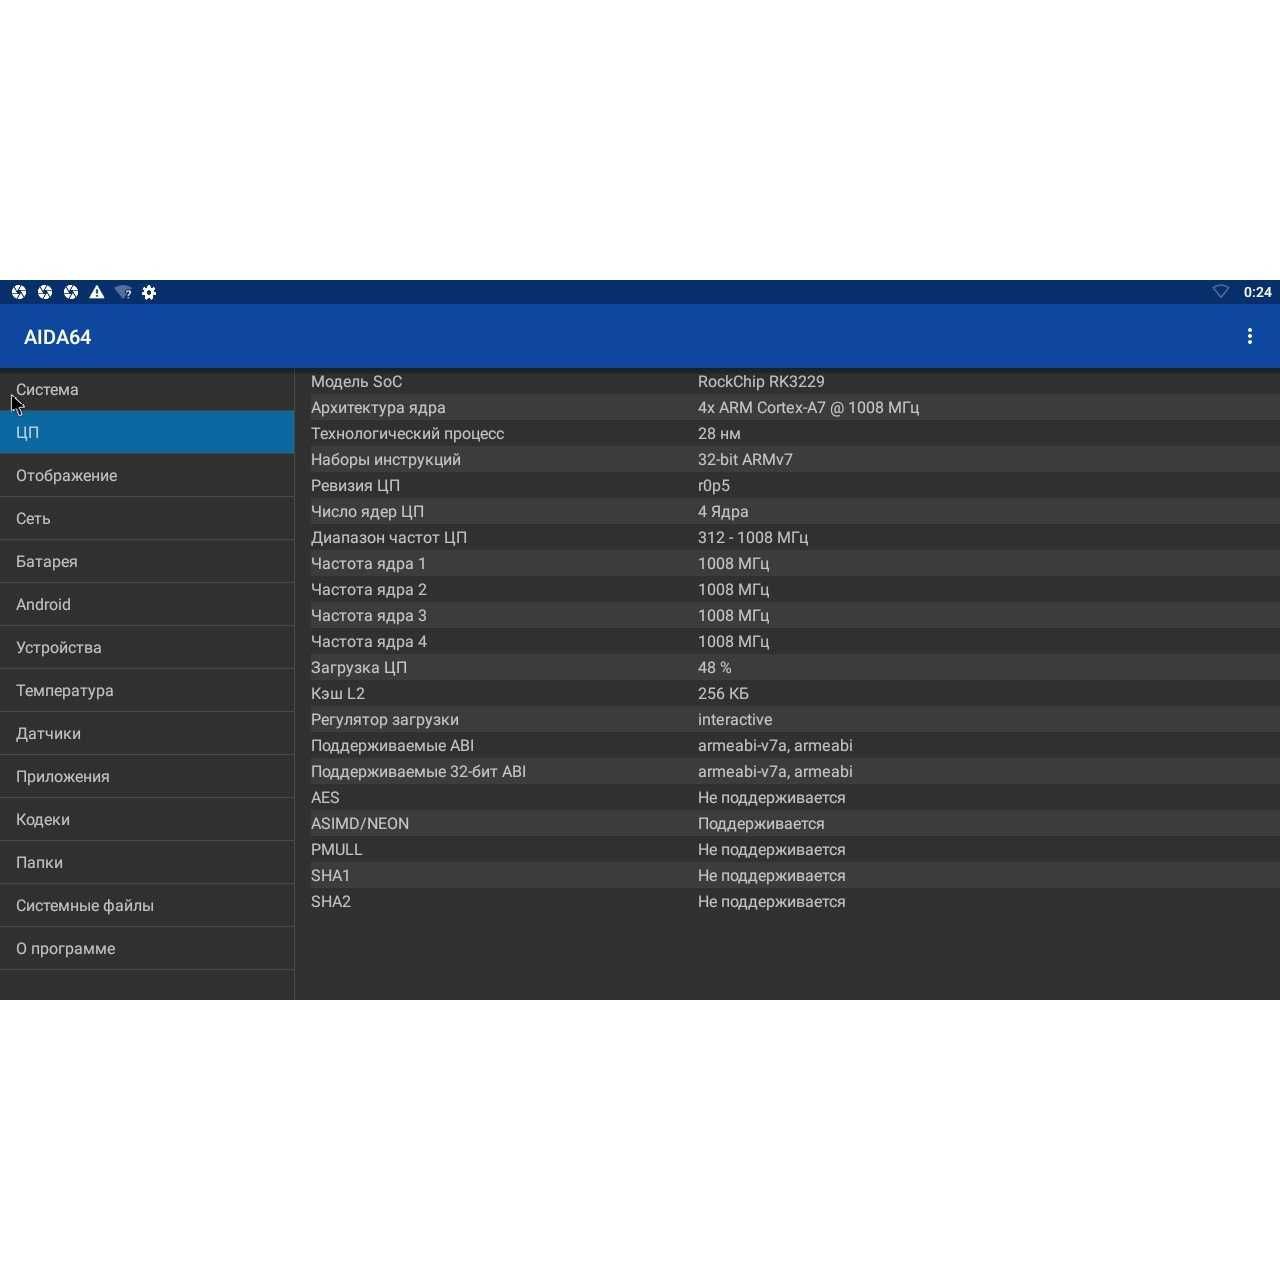Open the three-dot overflow menu

tap(1249, 337)
